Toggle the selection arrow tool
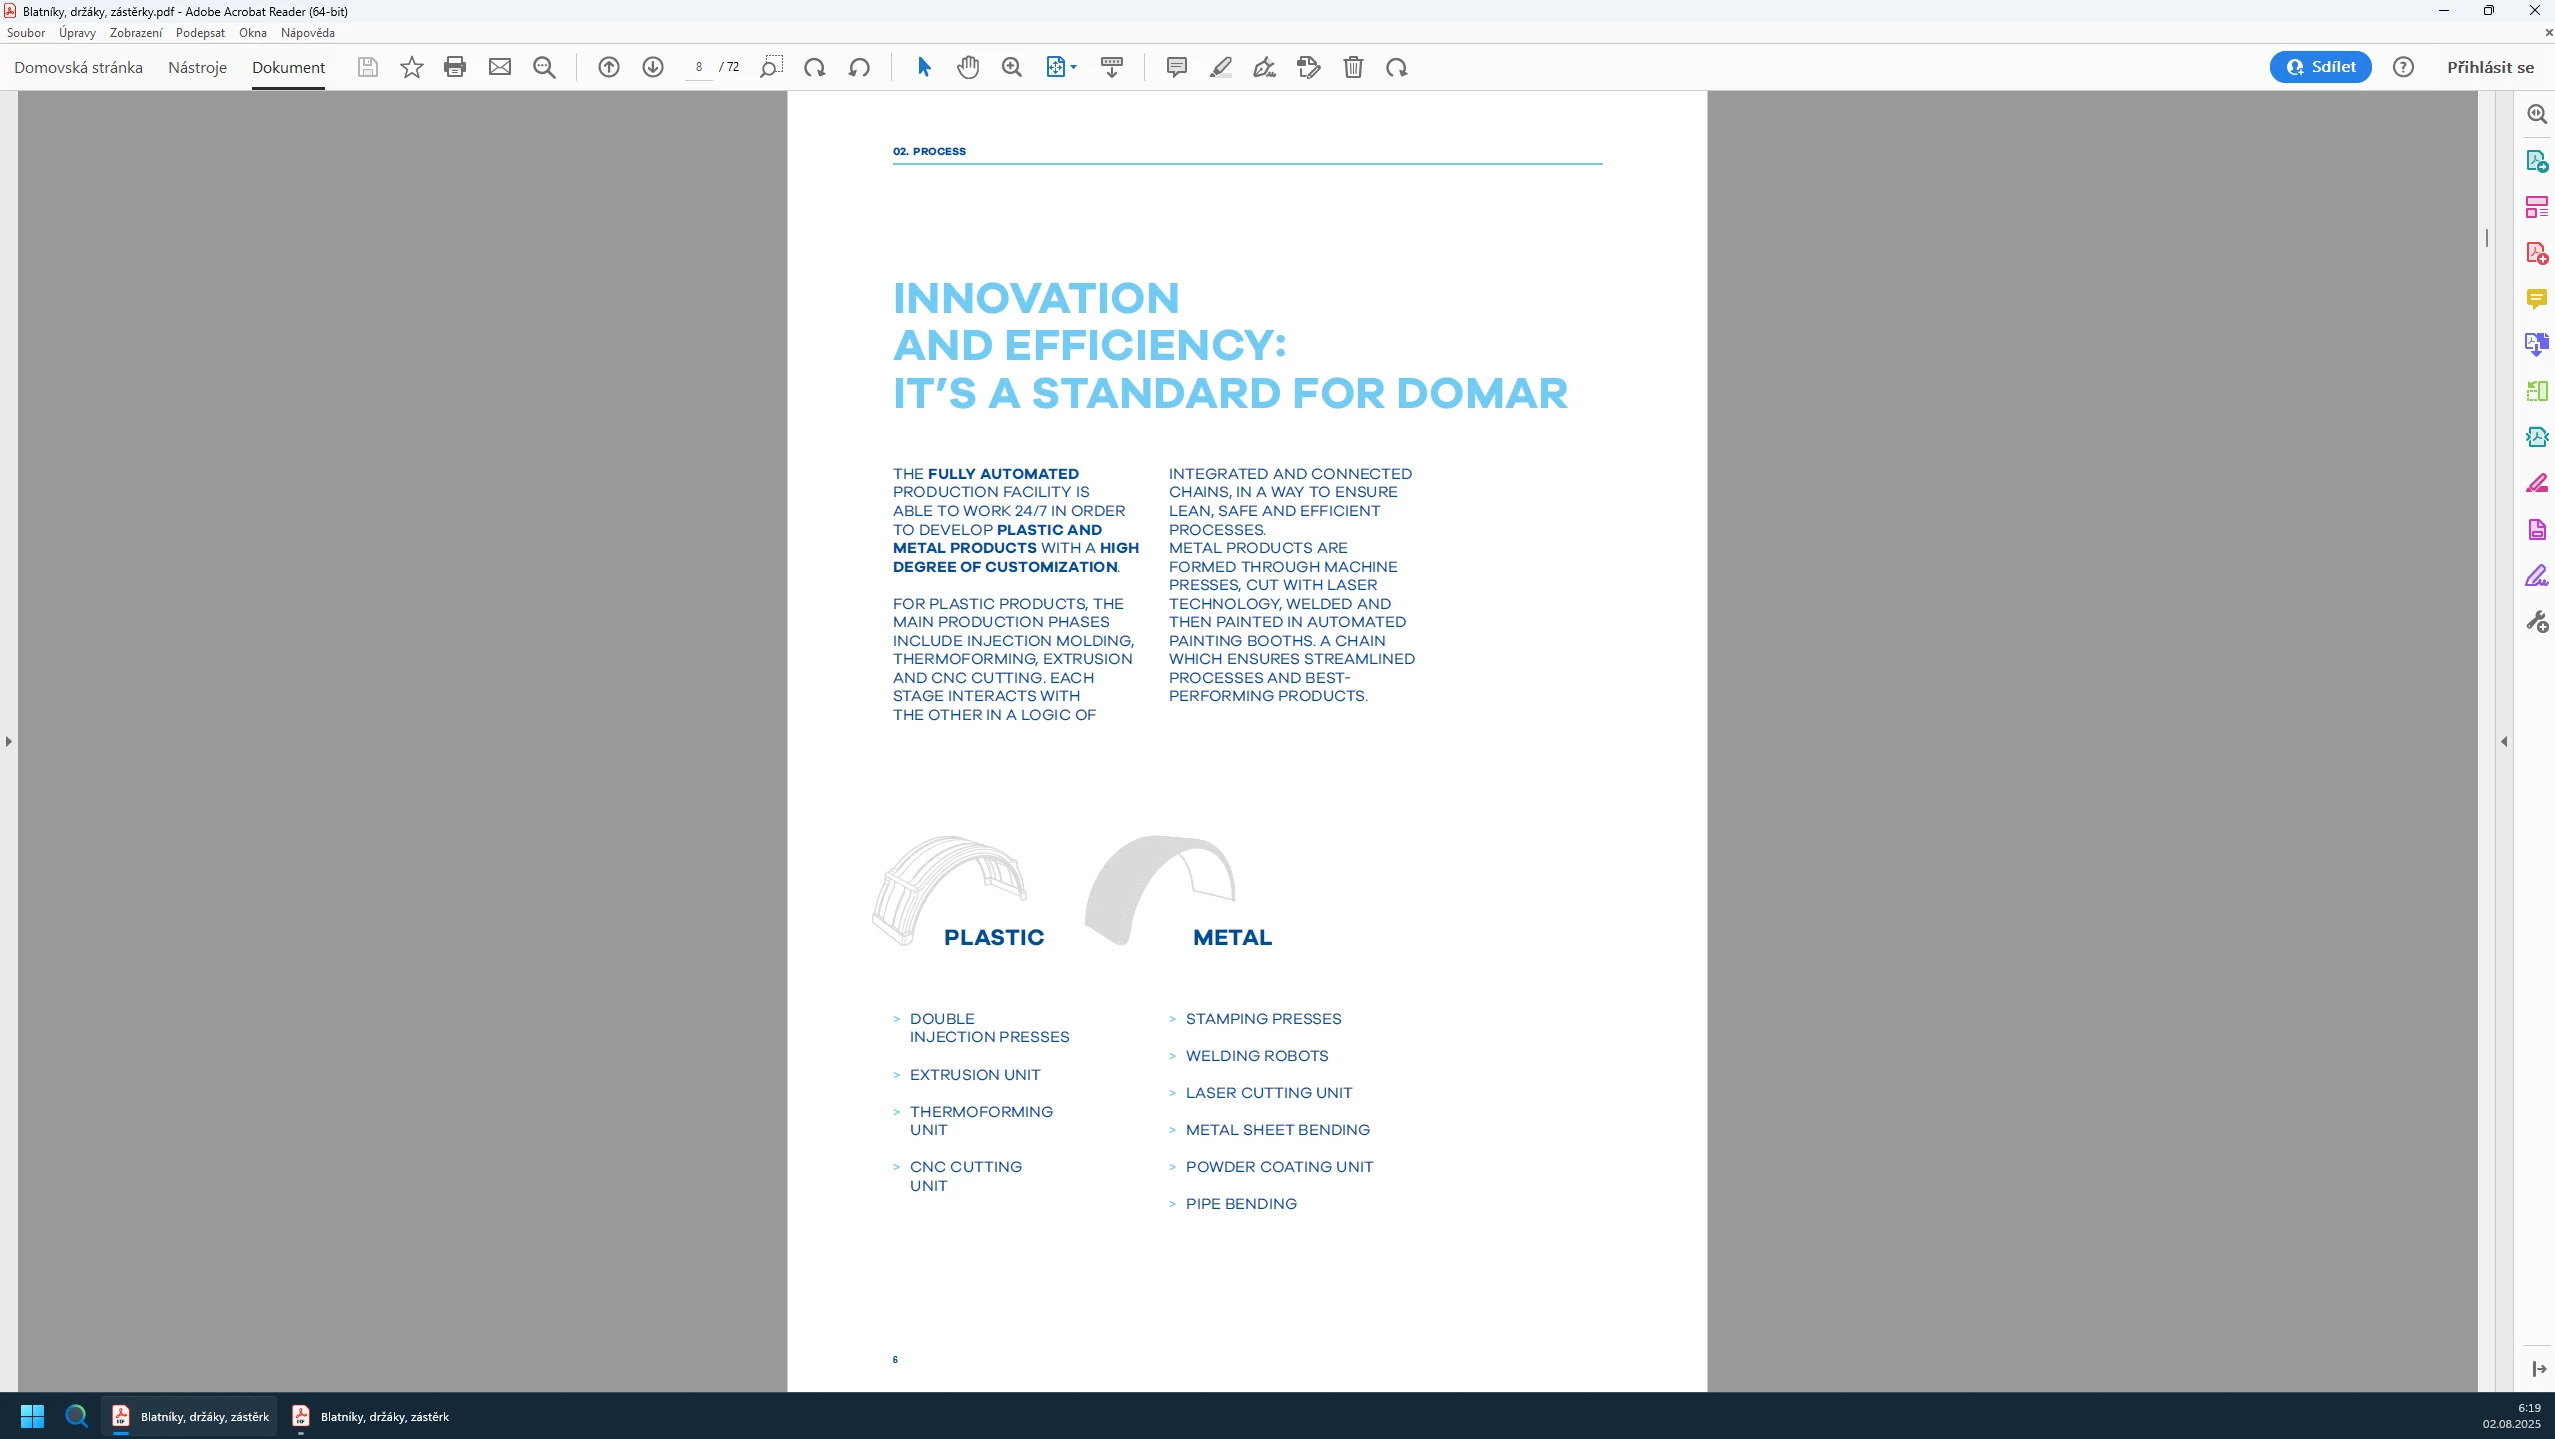 923,67
